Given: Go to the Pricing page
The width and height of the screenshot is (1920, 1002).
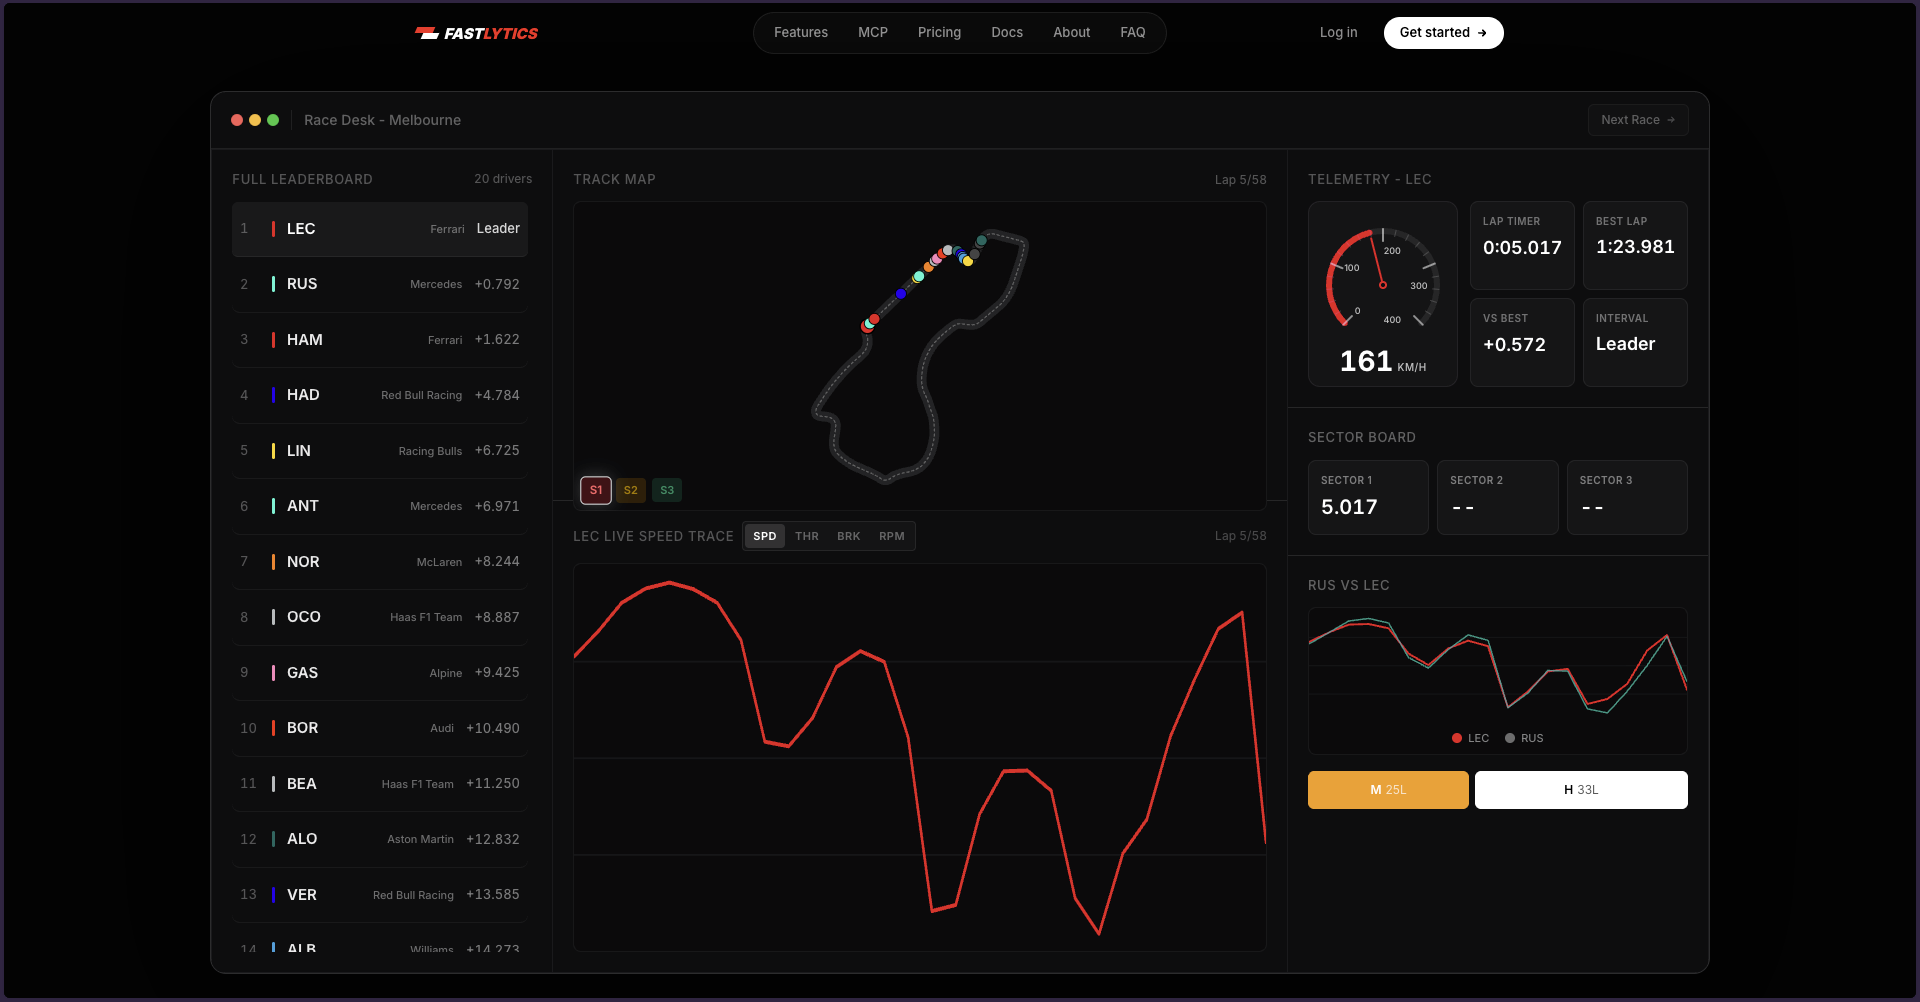Looking at the screenshot, I should point(939,32).
